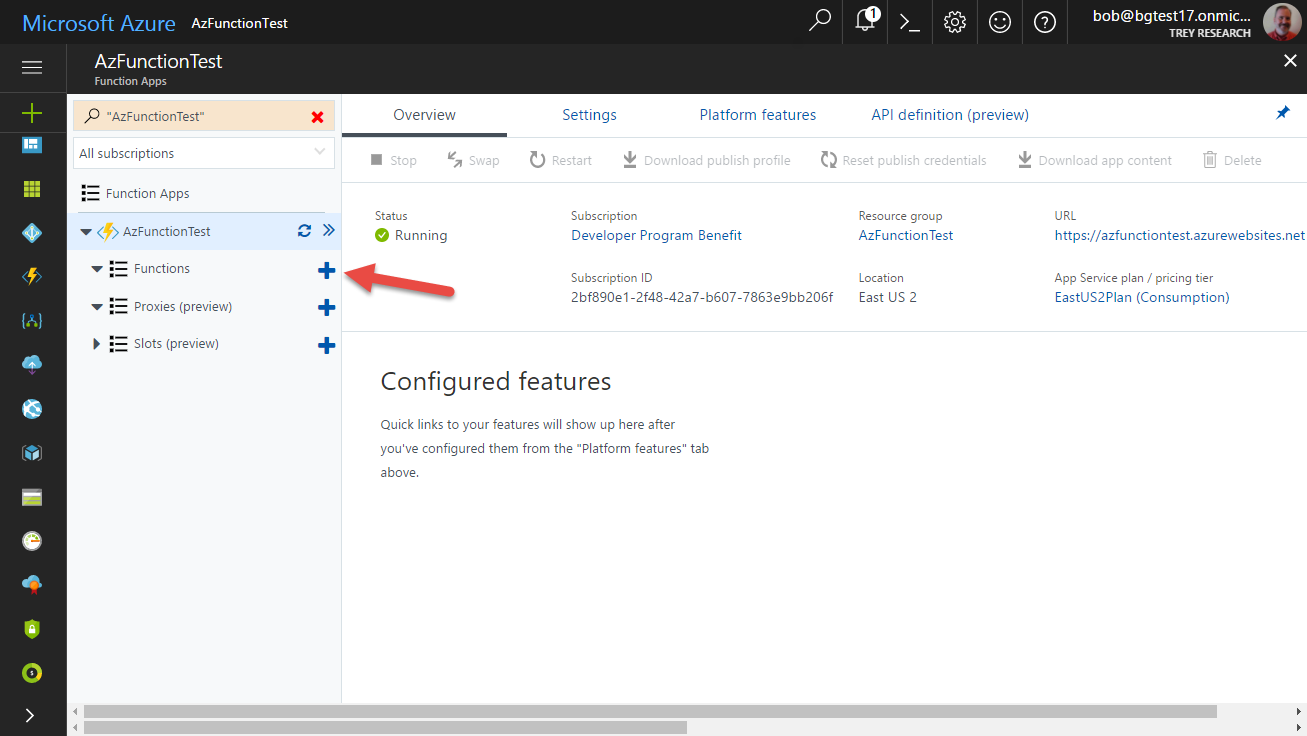Add a new slot with the plus
Image resolution: width=1307 pixels, height=736 pixels.
tap(326, 345)
